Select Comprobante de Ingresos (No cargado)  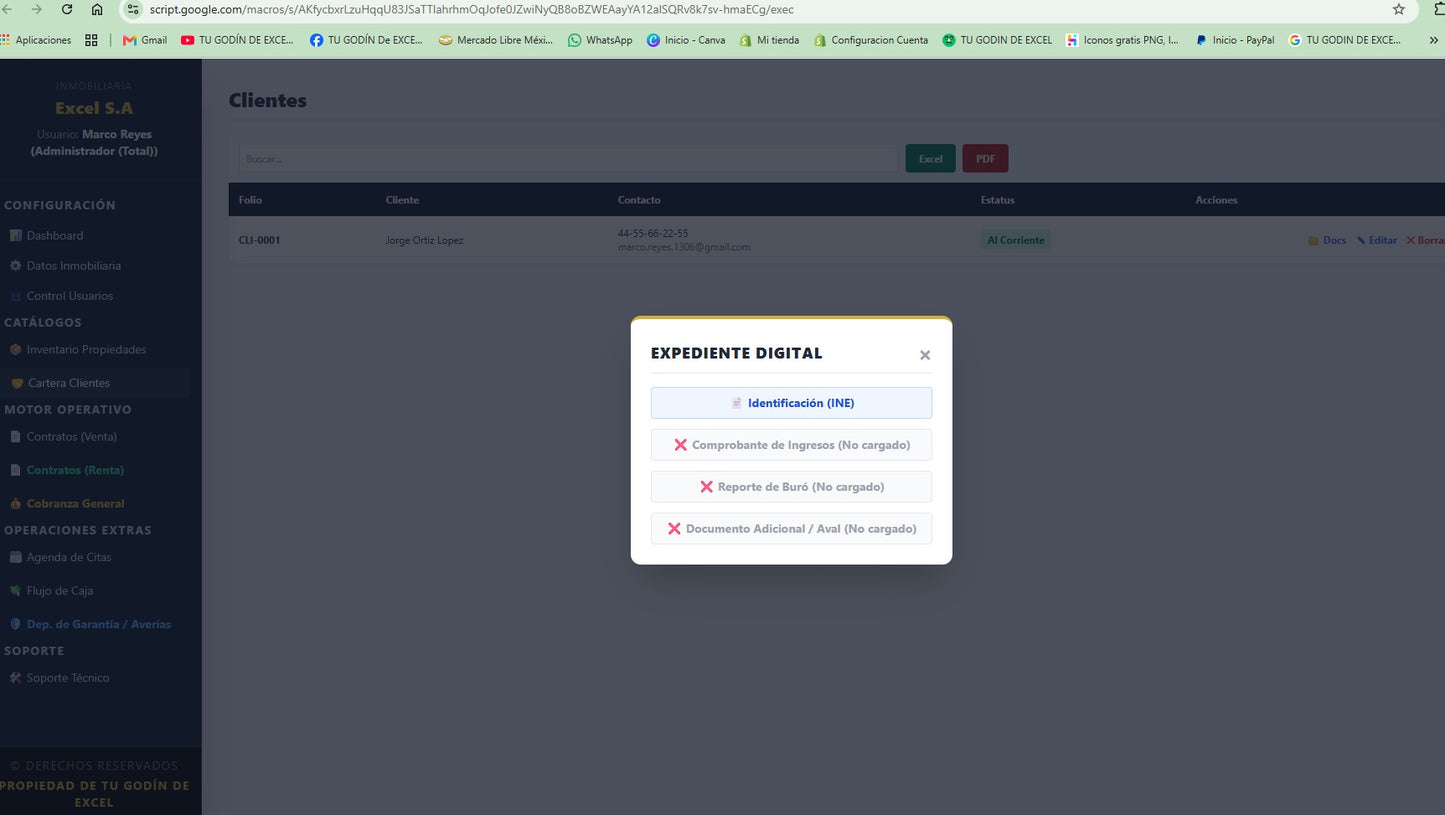791,445
